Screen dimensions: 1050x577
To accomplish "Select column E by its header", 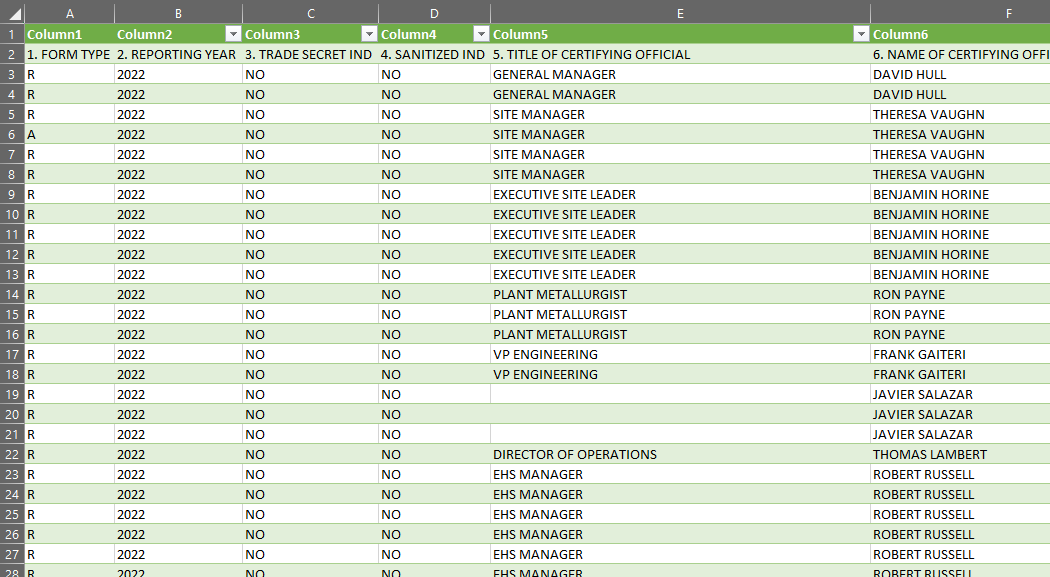I will 680,12.
